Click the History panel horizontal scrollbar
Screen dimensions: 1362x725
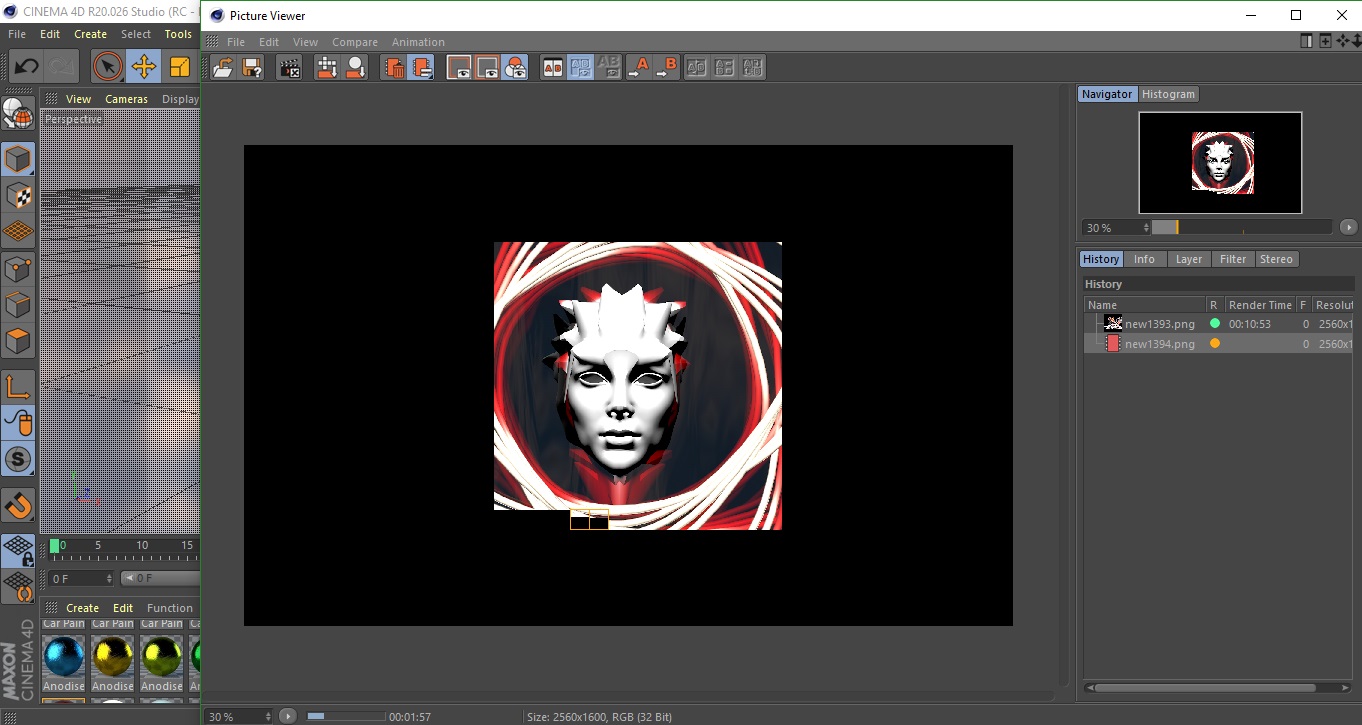(1204, 688)
